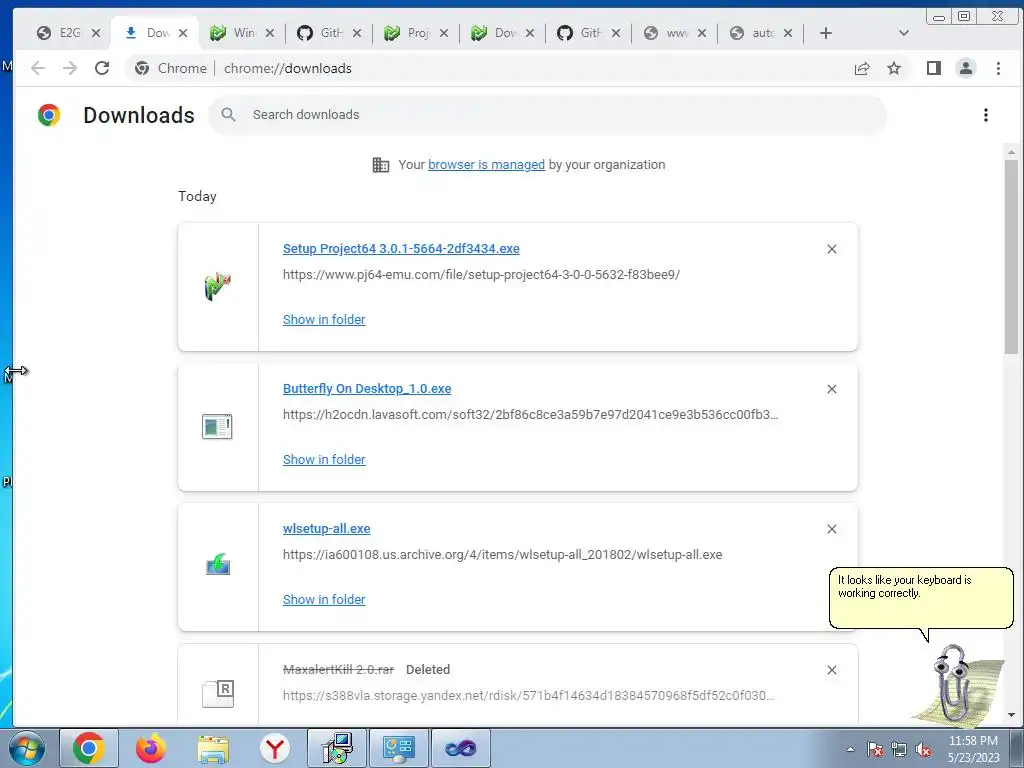
Task: Click the scrollbar up arrow
Action: pos(1011,152)
